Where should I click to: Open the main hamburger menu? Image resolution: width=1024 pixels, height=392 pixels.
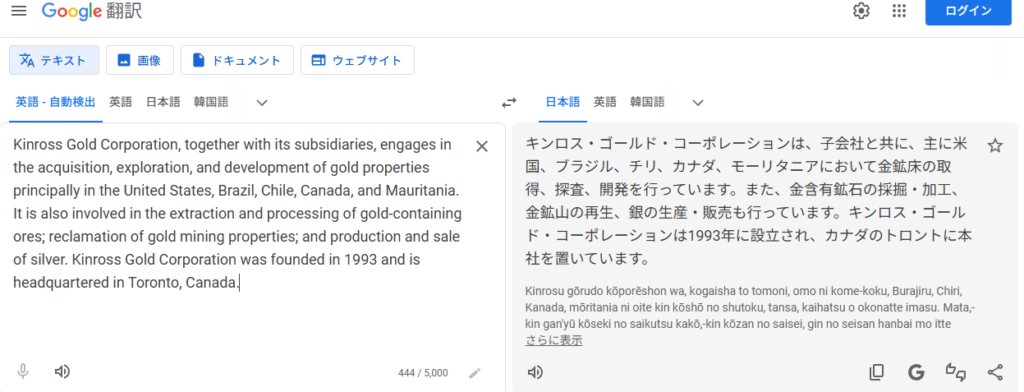[19, 11]
